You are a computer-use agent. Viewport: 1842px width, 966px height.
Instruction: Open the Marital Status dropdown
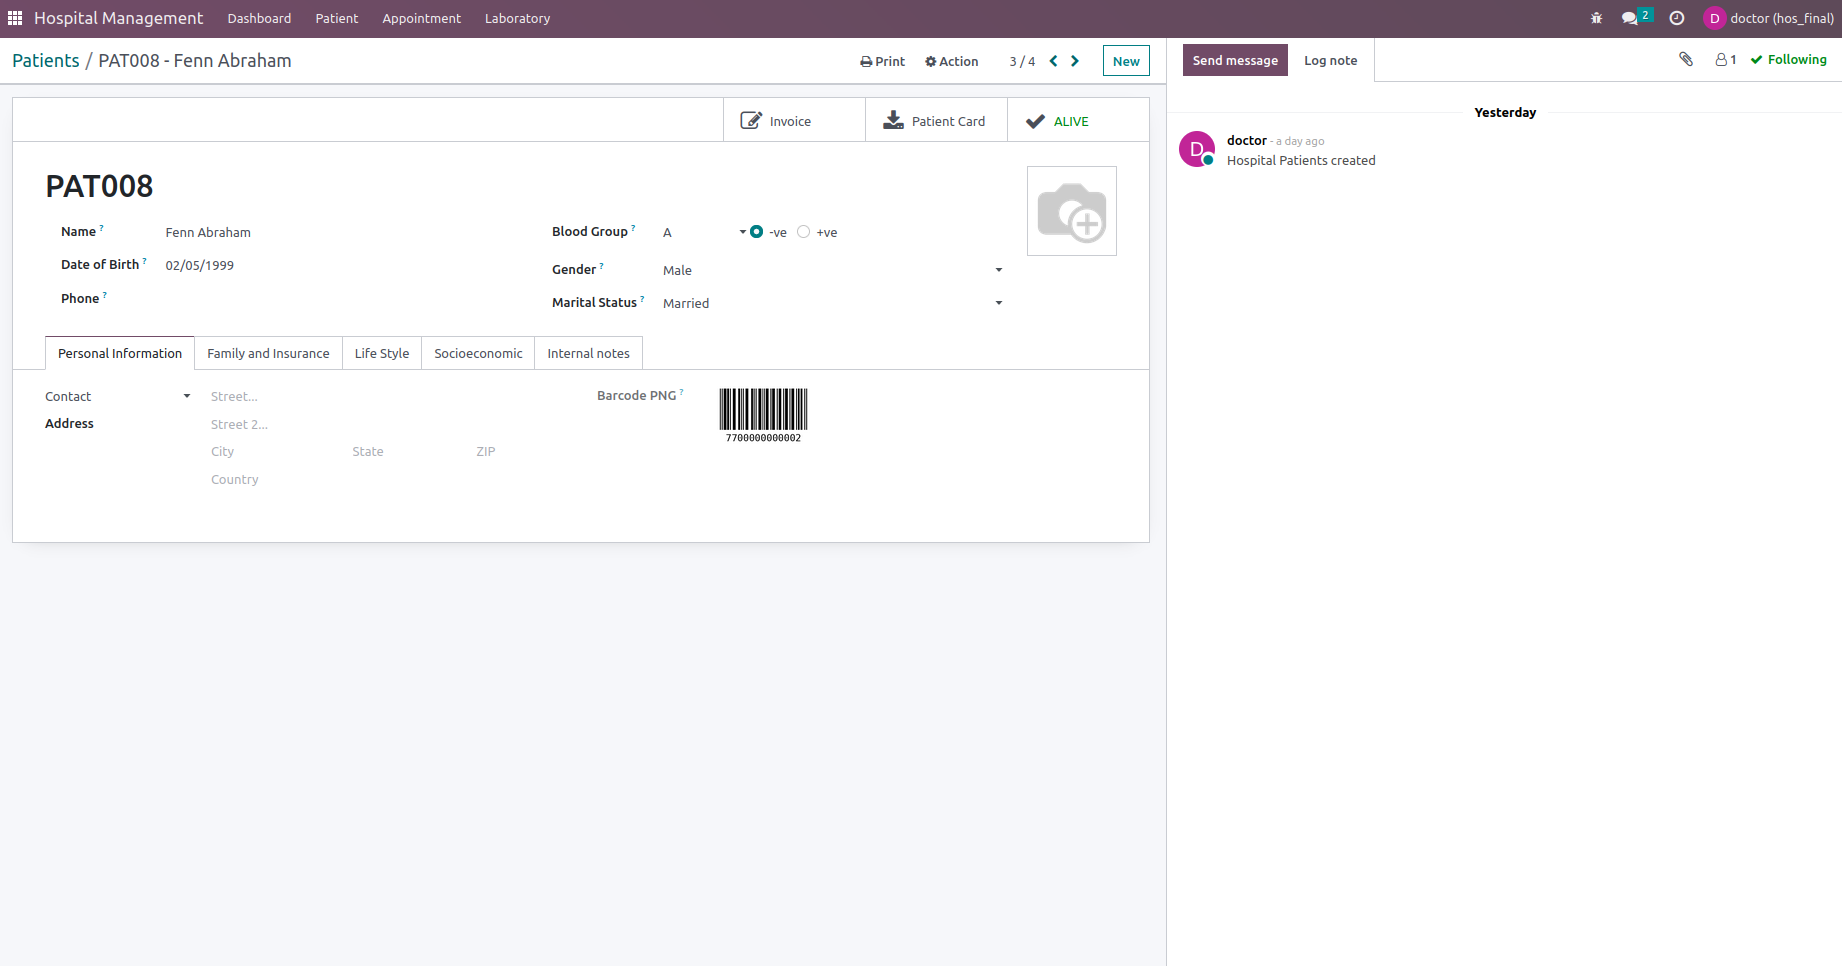click(833, 303)
